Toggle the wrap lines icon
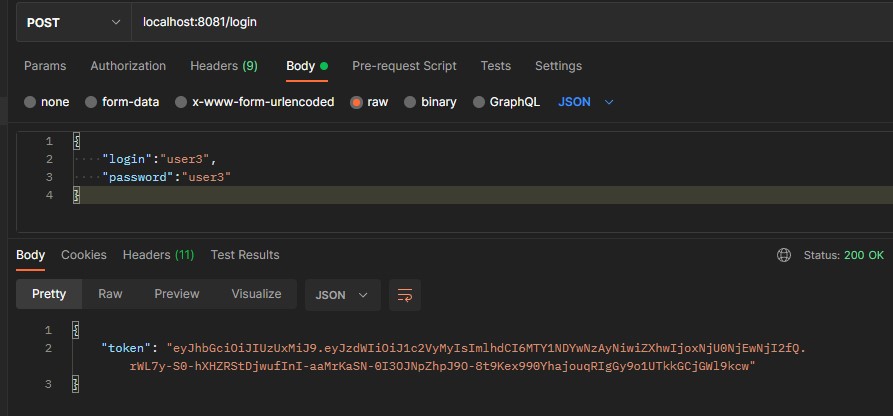Image resolution: width=893 pixels, height=416 pixels. pyautogui.click(x=405, y=295)
